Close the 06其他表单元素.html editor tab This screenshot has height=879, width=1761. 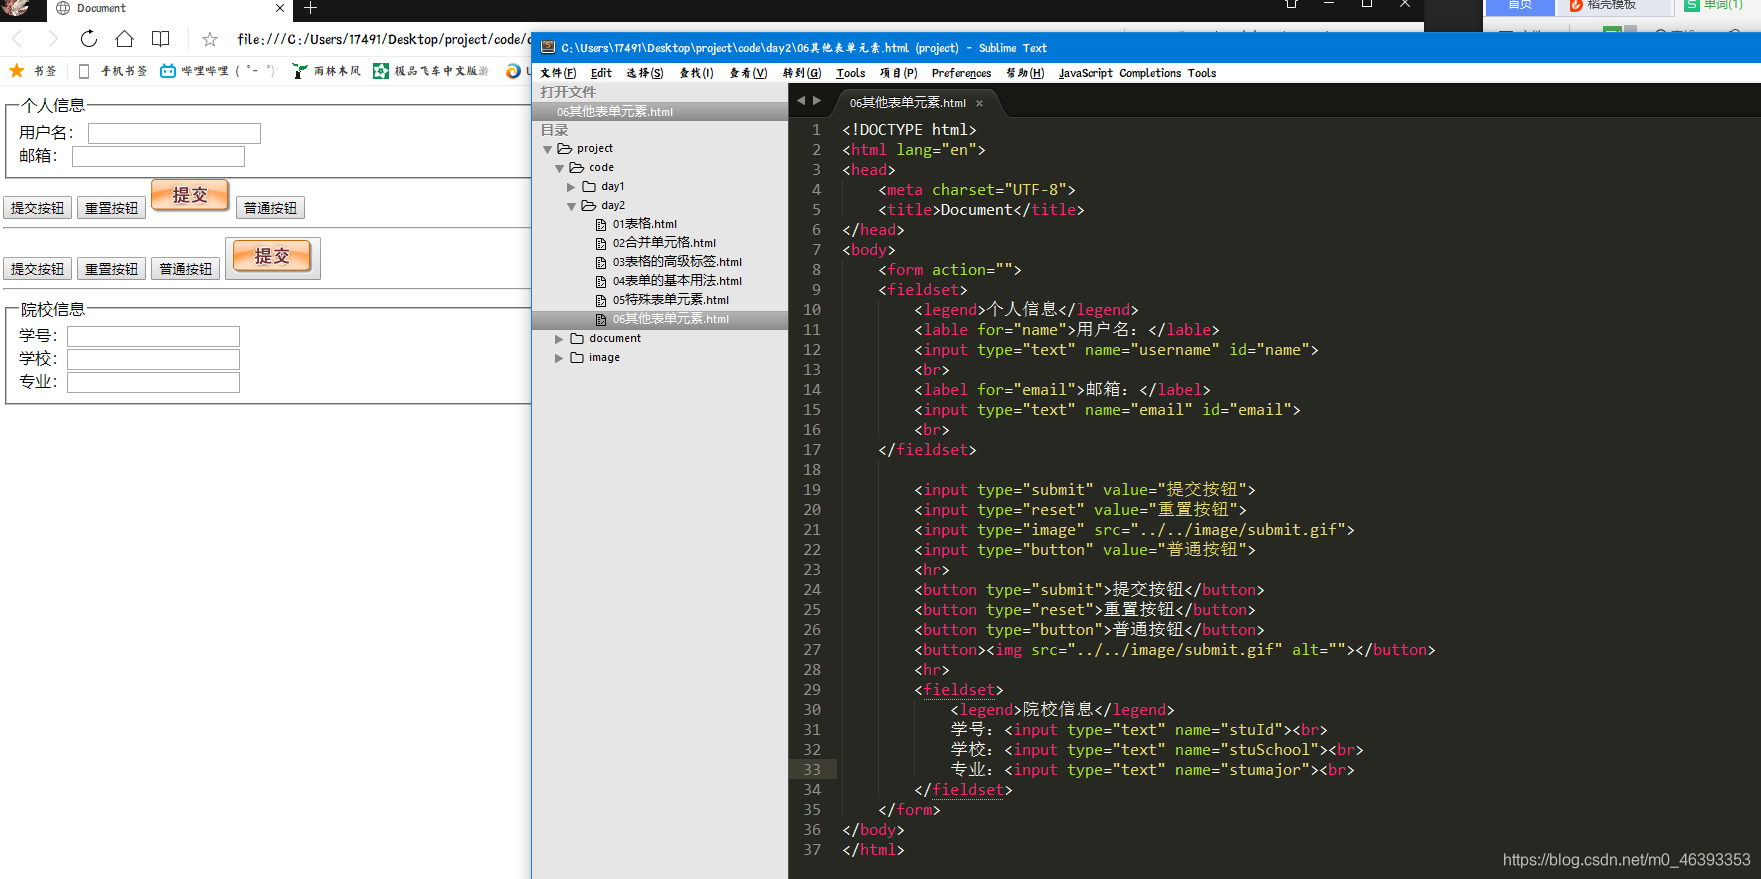point(979,103)
